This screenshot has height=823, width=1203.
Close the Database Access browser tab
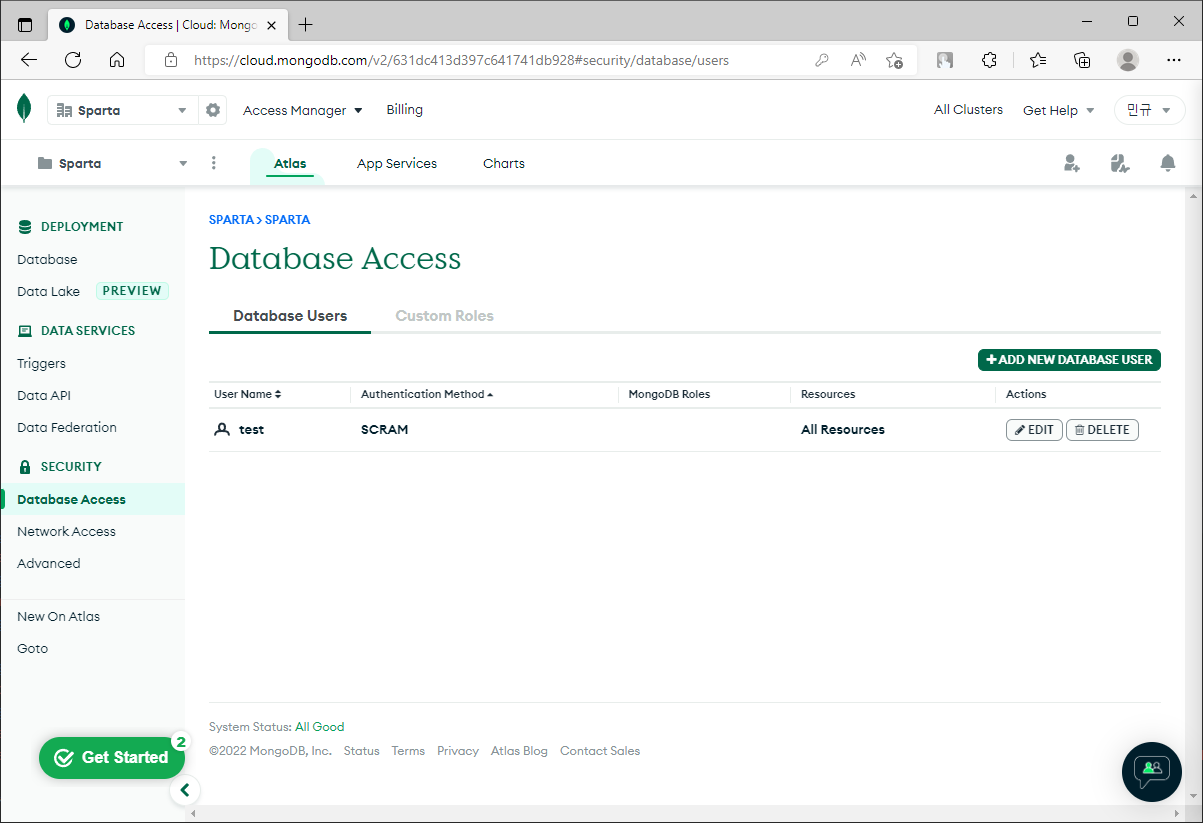pos(272,24)
